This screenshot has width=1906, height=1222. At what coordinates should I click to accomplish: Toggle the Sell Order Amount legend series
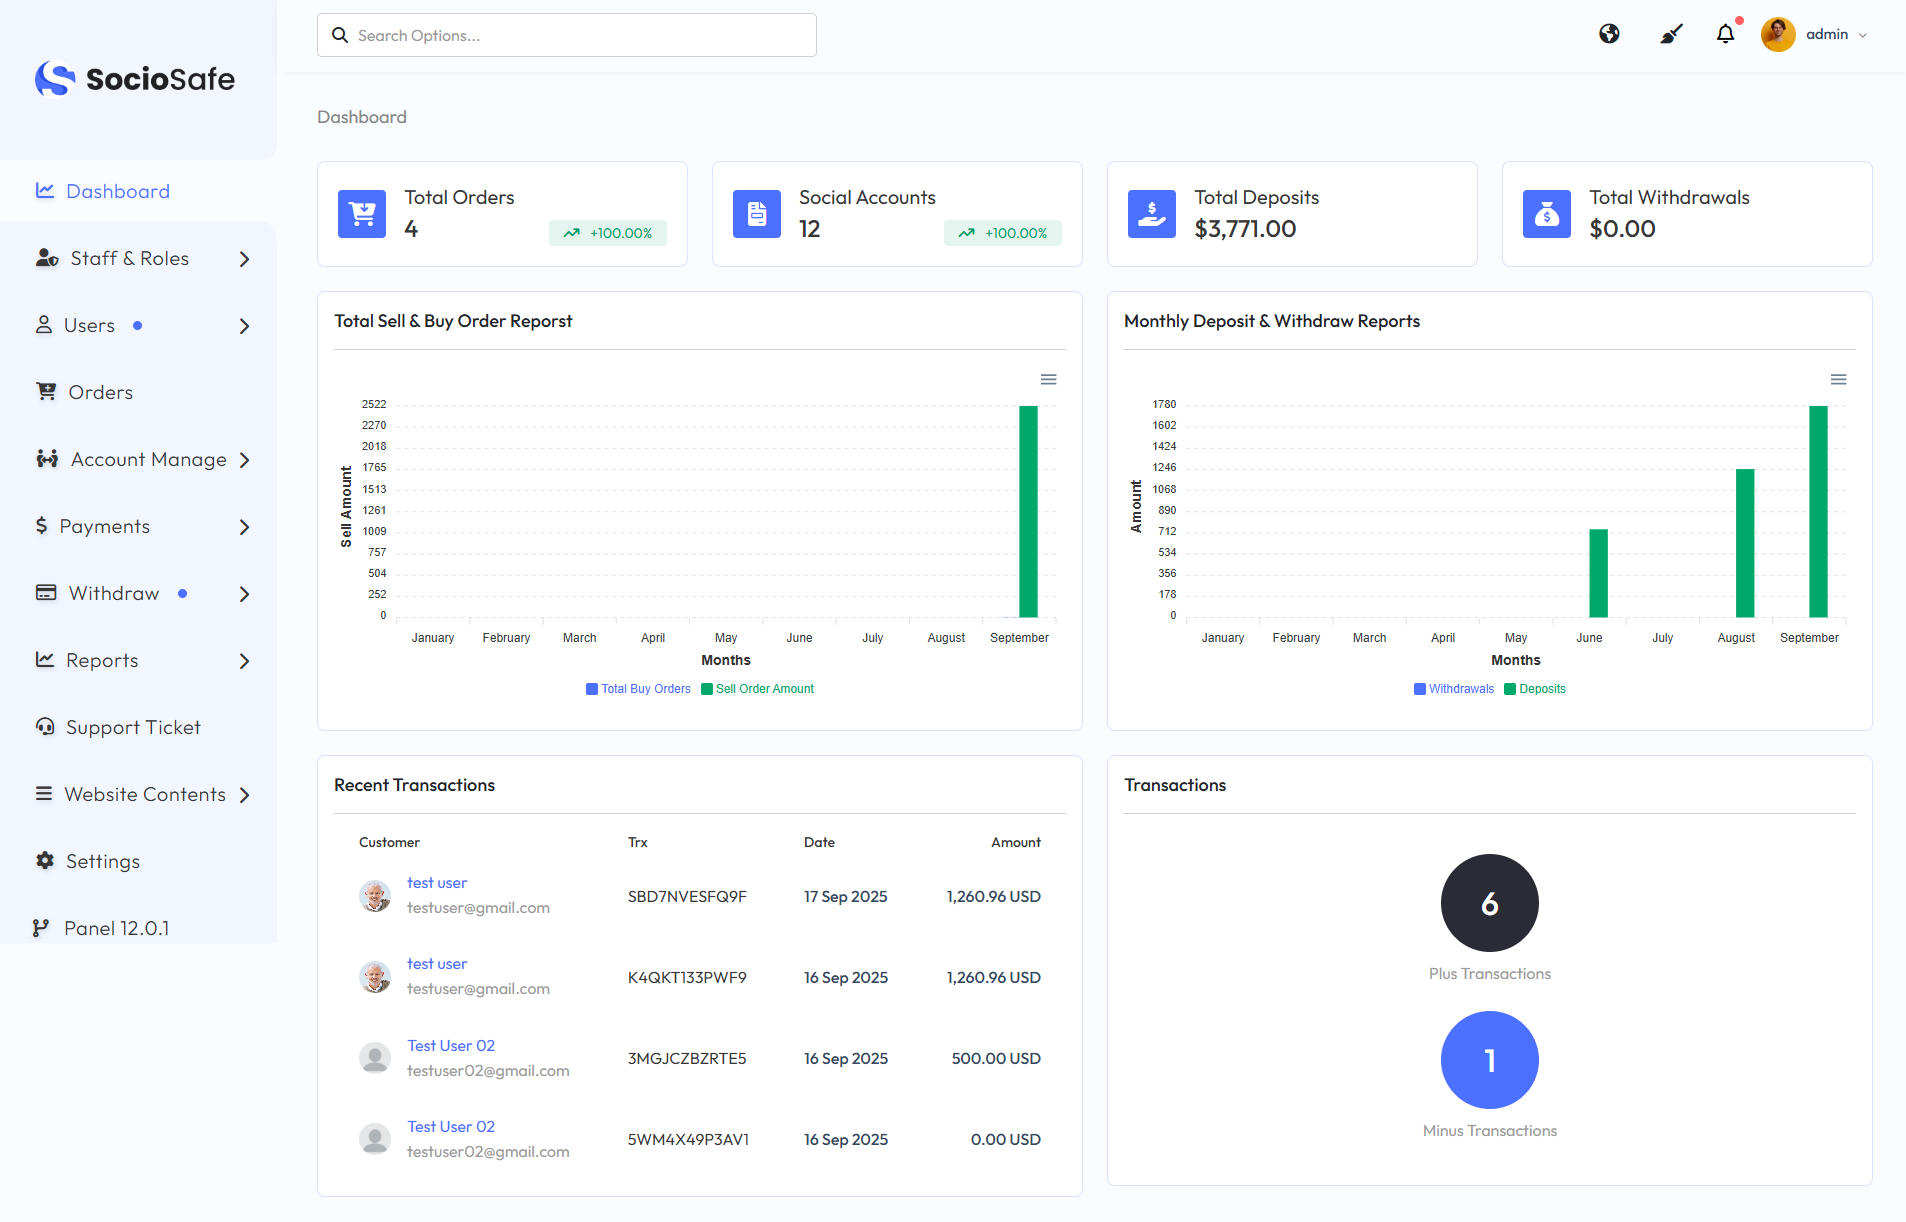coord(758,689)
